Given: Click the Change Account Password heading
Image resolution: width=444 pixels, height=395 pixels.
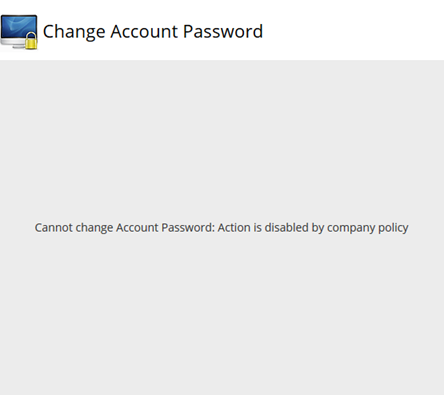Looking at the screenshot, I should (x=153, y=32).
